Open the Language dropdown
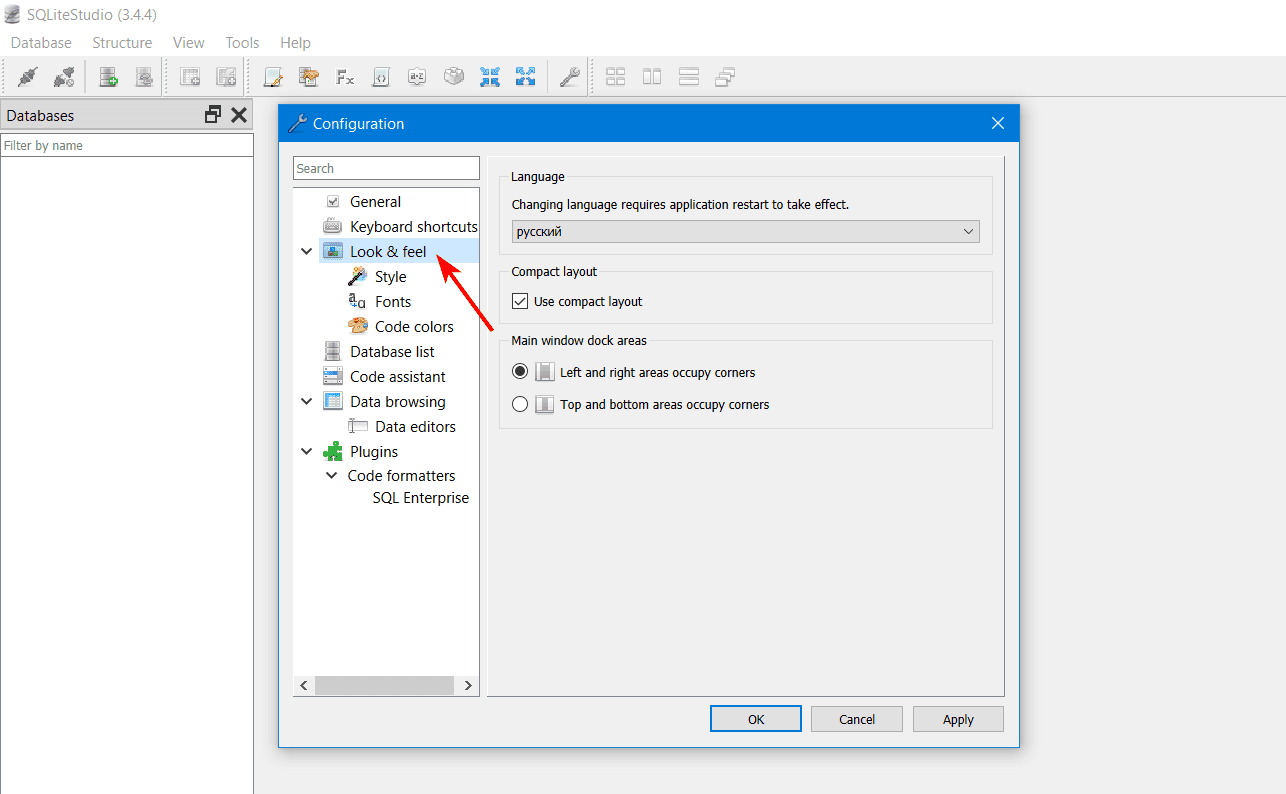 tap(745, 232)
